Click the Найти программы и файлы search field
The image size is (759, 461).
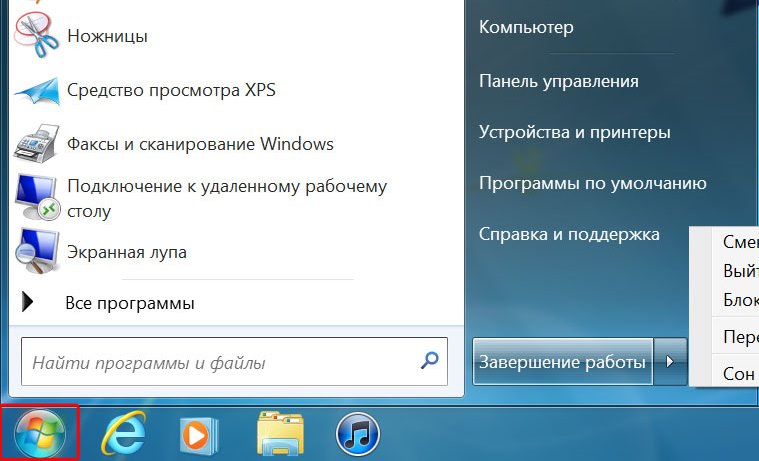click(x=220, y=362)
